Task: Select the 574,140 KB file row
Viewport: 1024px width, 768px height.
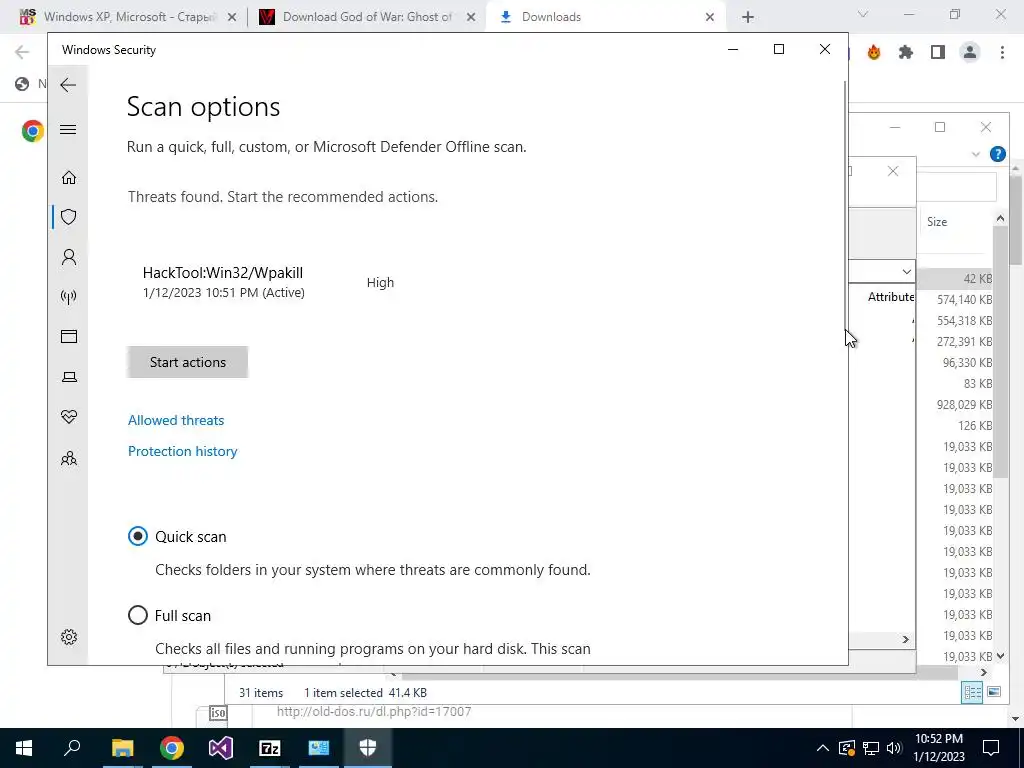Action: click(954, 300)
